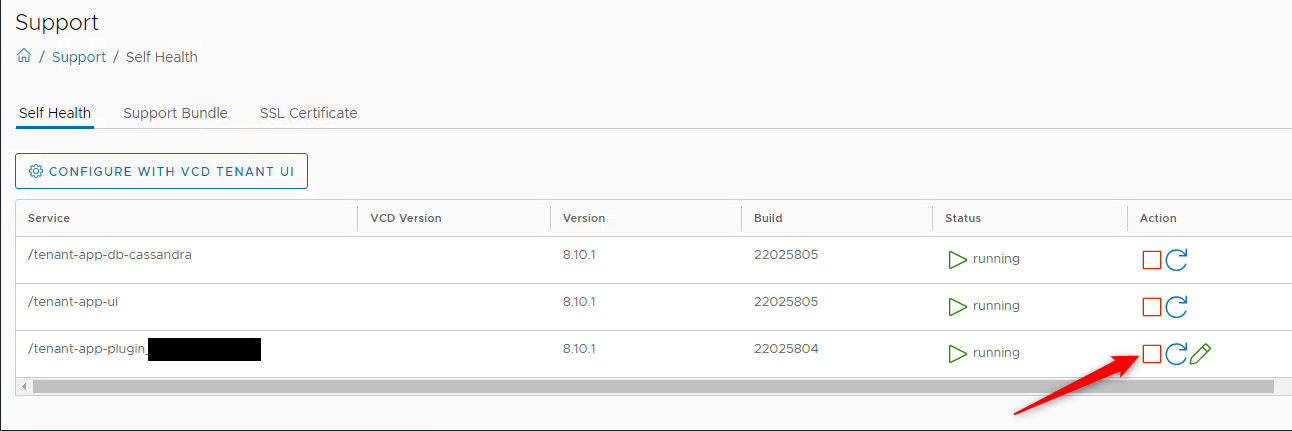The image size is (1292, 431).
Task: Click the horizontal scrollbar left arrow
Action: tap(24, 386)
